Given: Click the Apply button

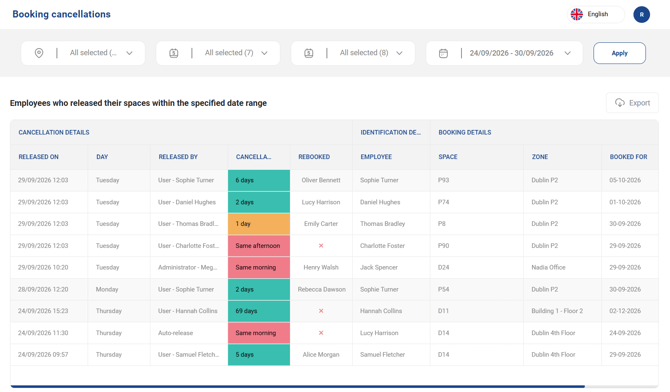Looking at the screenshot, I should click(x=619, y=53).
